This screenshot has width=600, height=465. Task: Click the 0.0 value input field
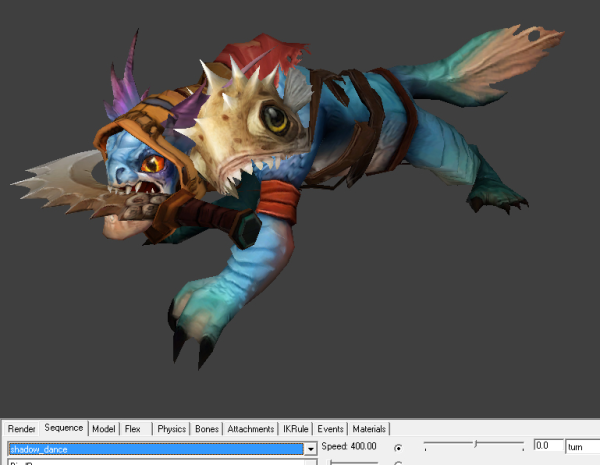tap(548, 446)
